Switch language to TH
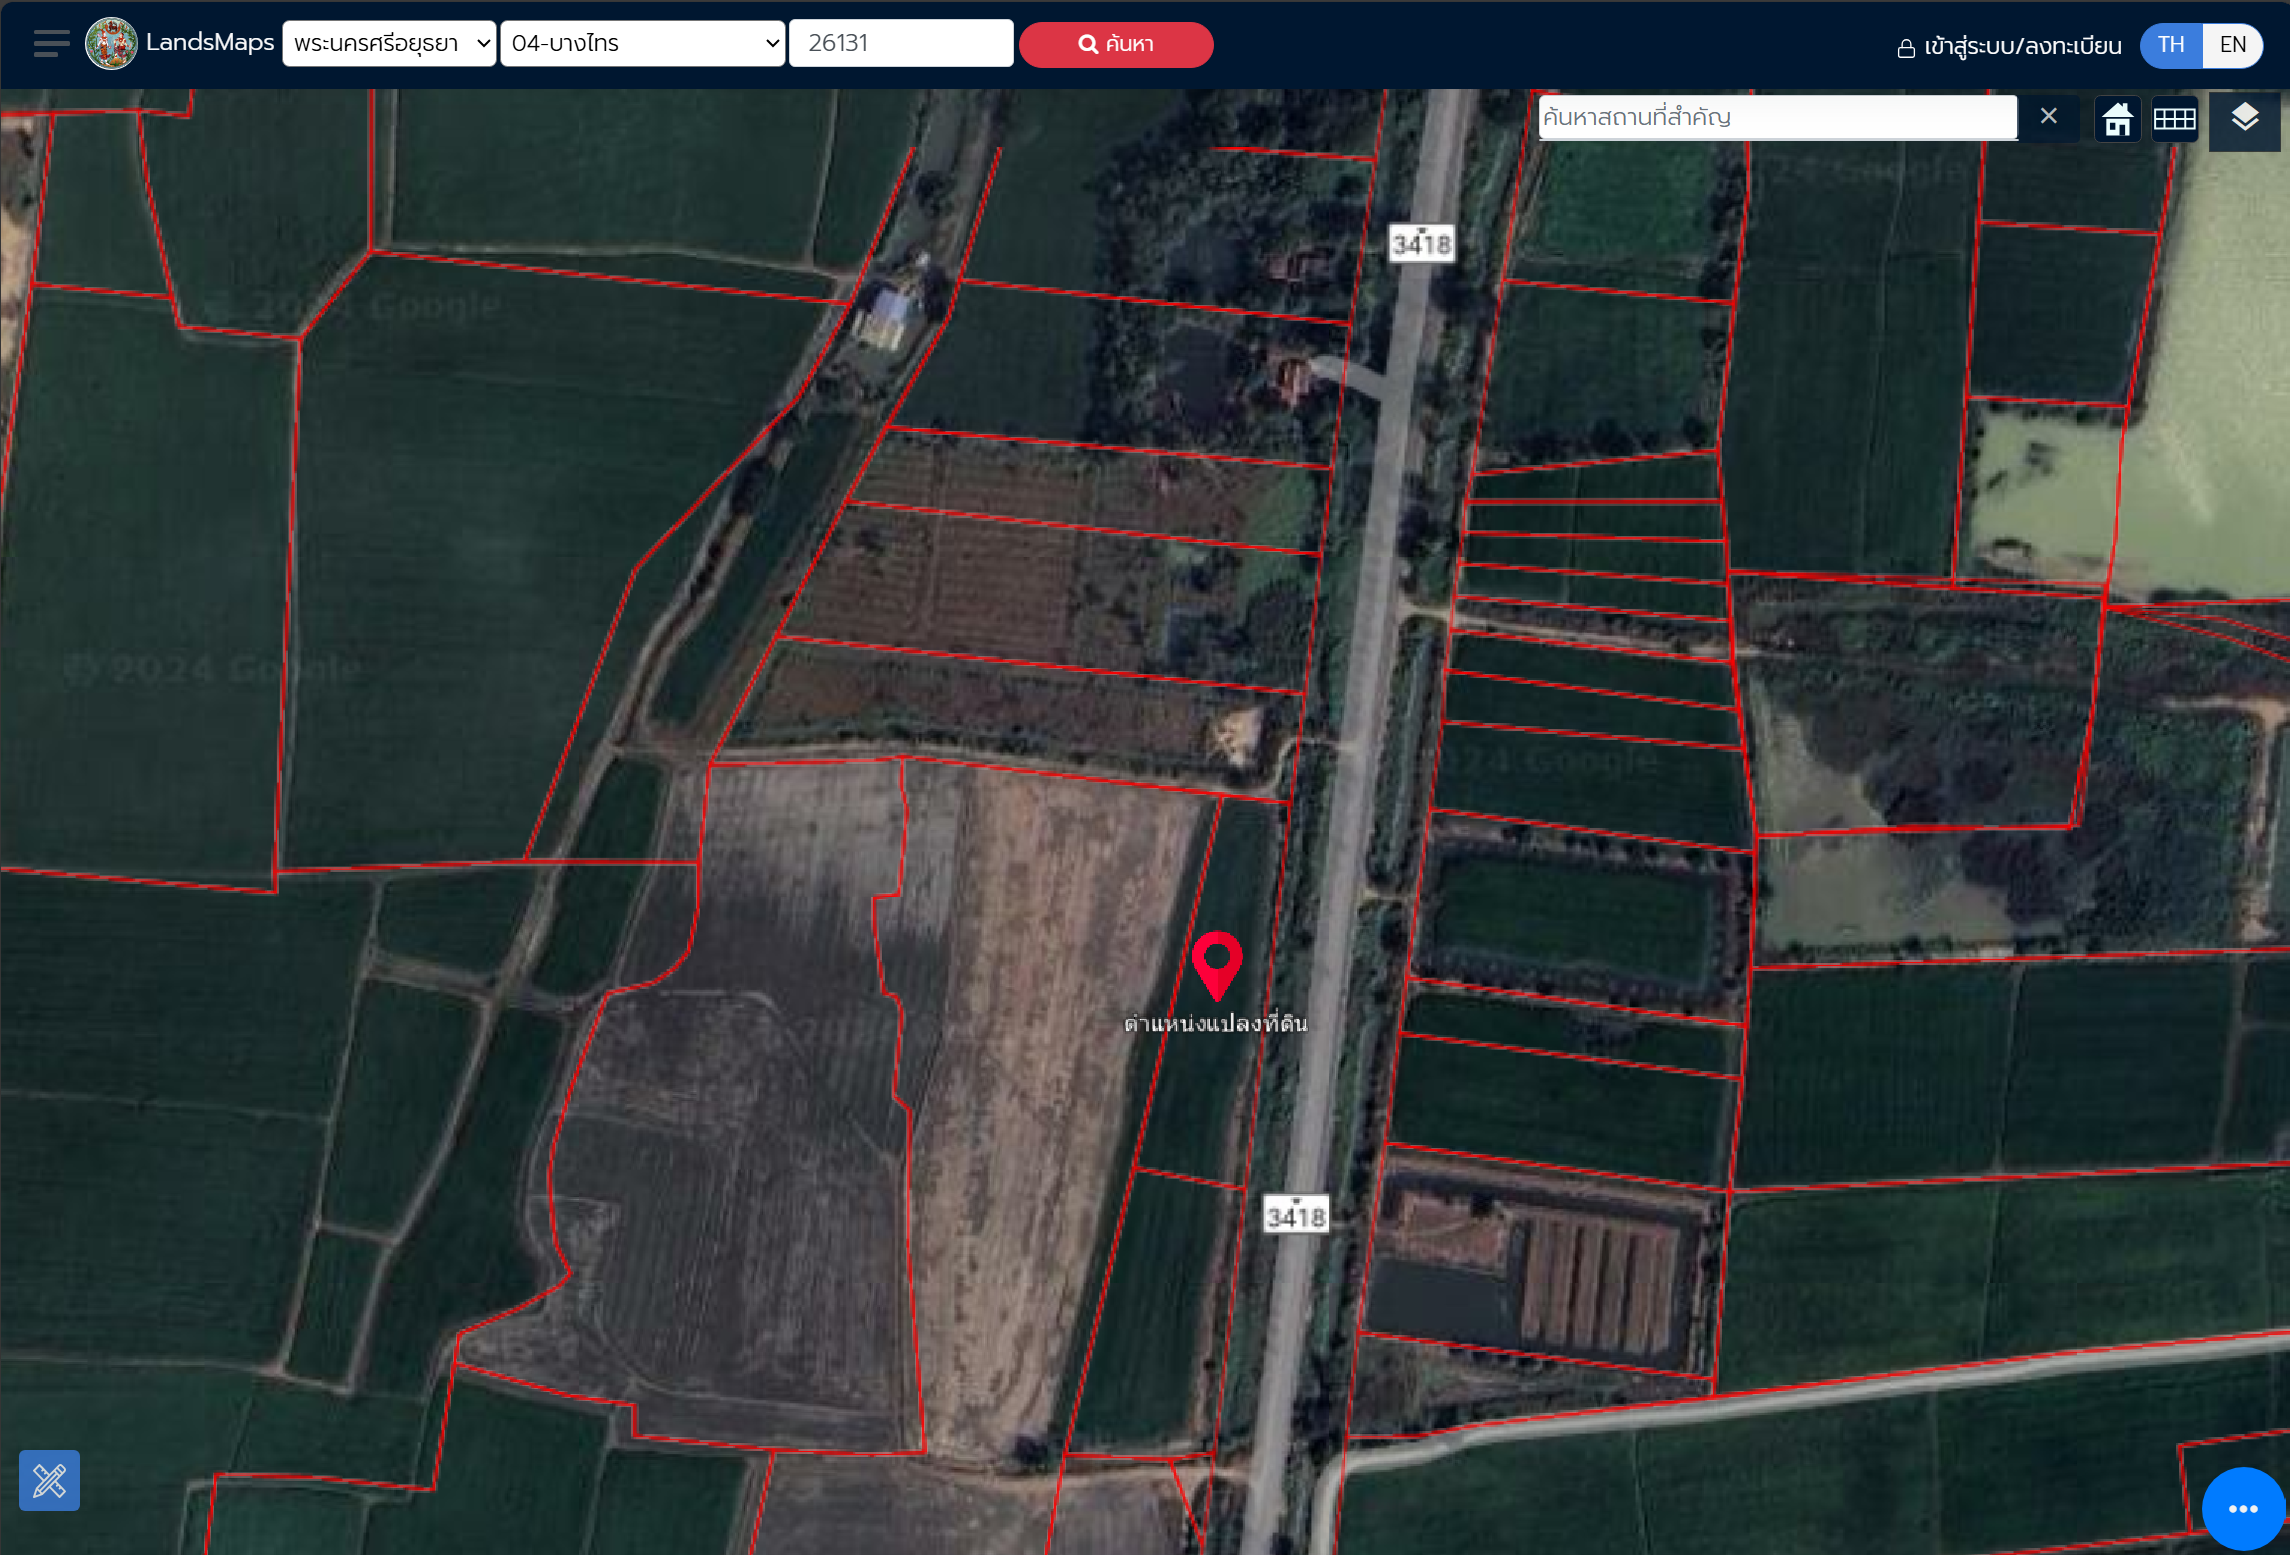Image resolution: width=2290 pixels, height=1555 pixels. pos(2170,45)
